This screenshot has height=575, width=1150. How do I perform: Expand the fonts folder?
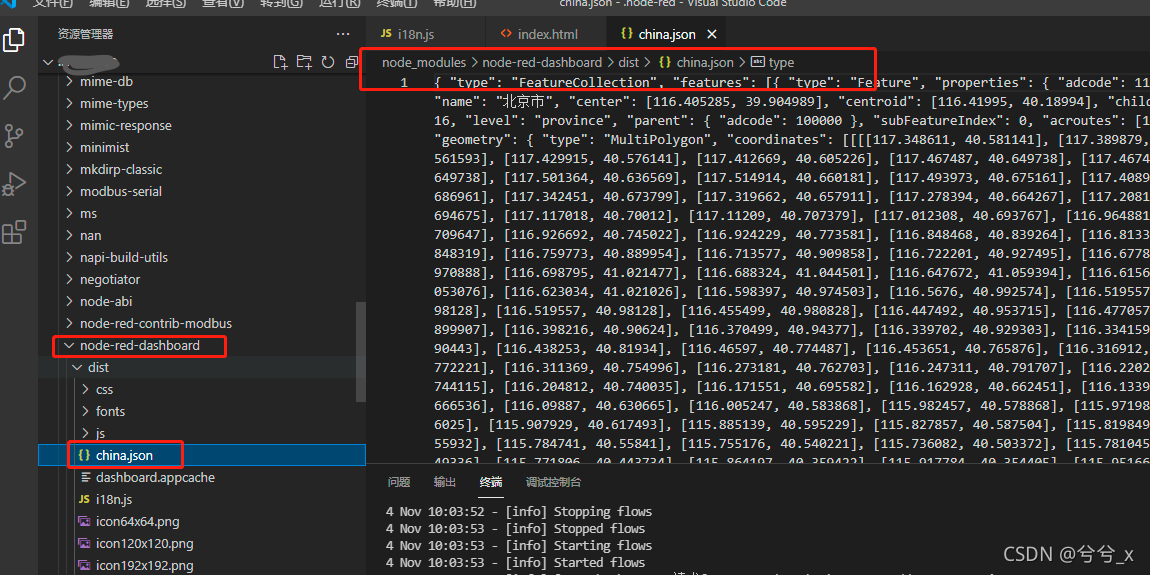(x=110, y=411)
